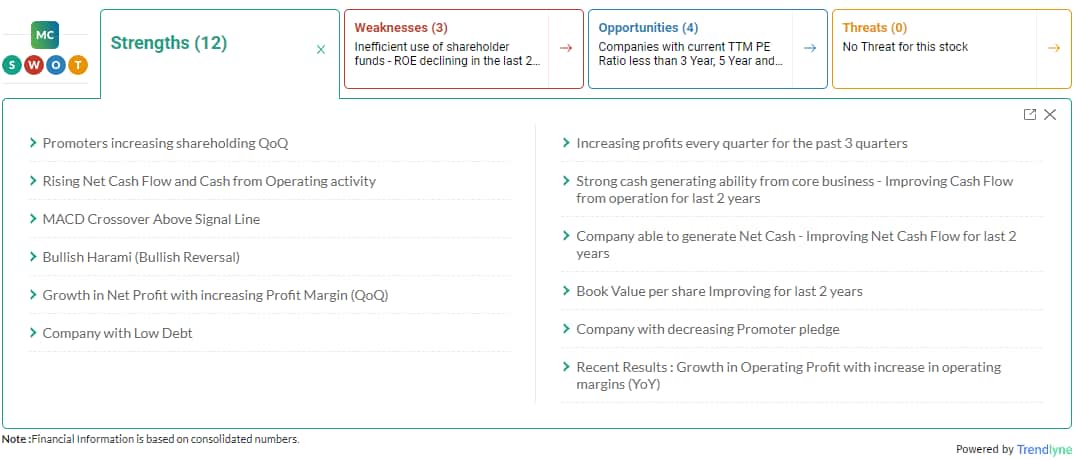
Task: Open the SWOT panel in a new window
Action: click(1030, 115)
